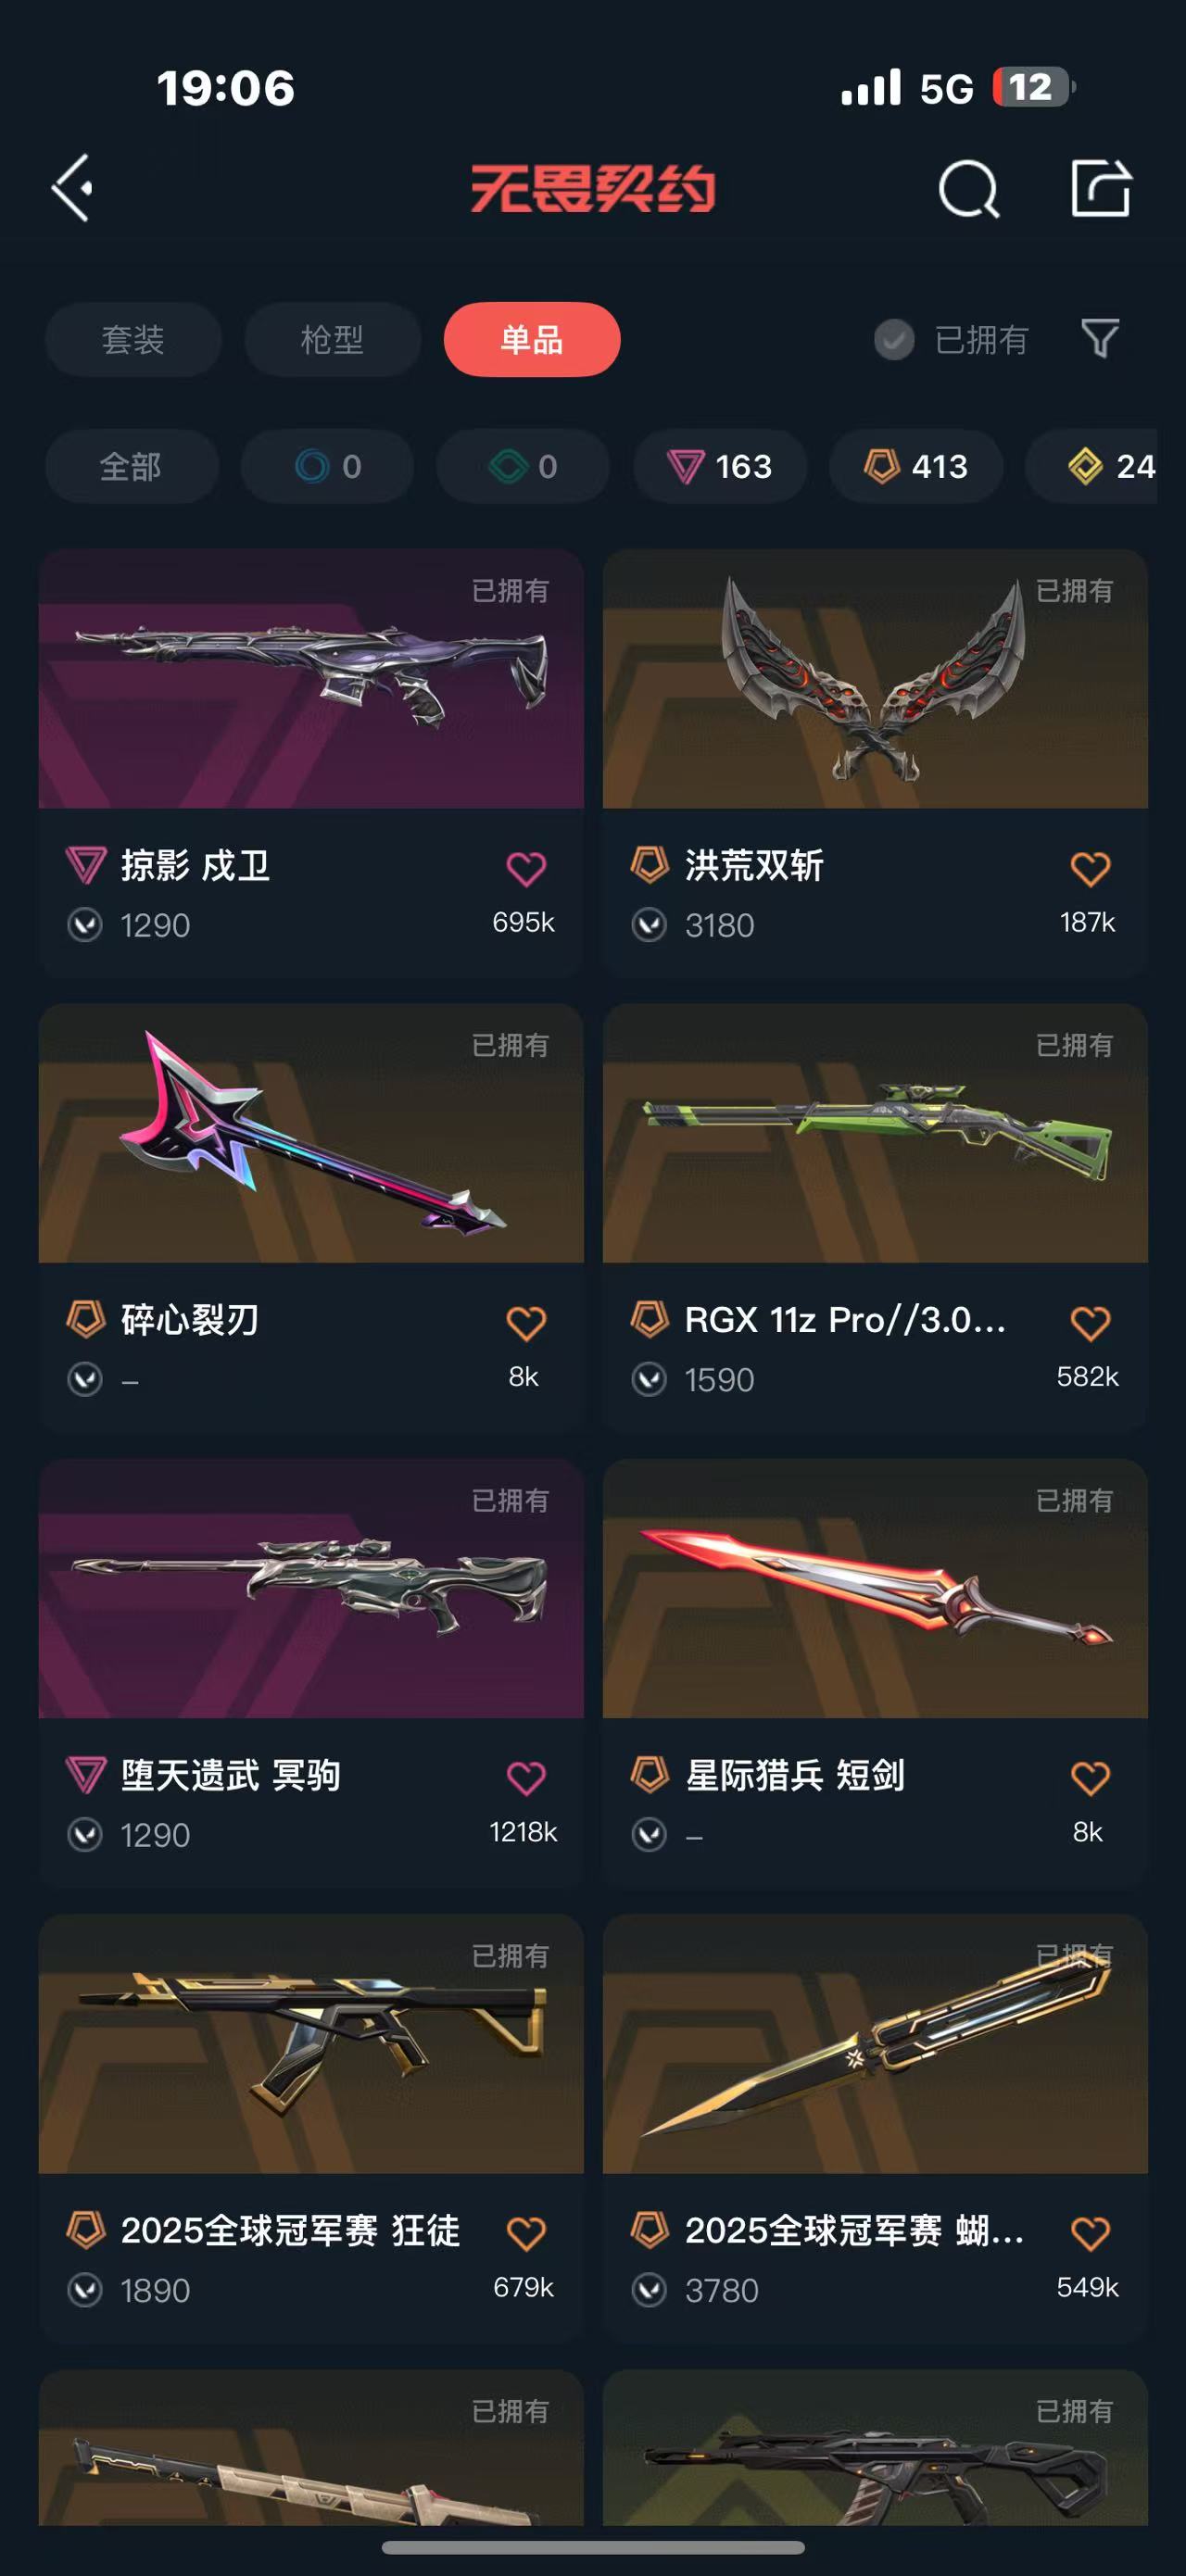Tap heart on 堕天遗武 冥驹
Screen dimensions: 1186x2576
point(526,1778)
